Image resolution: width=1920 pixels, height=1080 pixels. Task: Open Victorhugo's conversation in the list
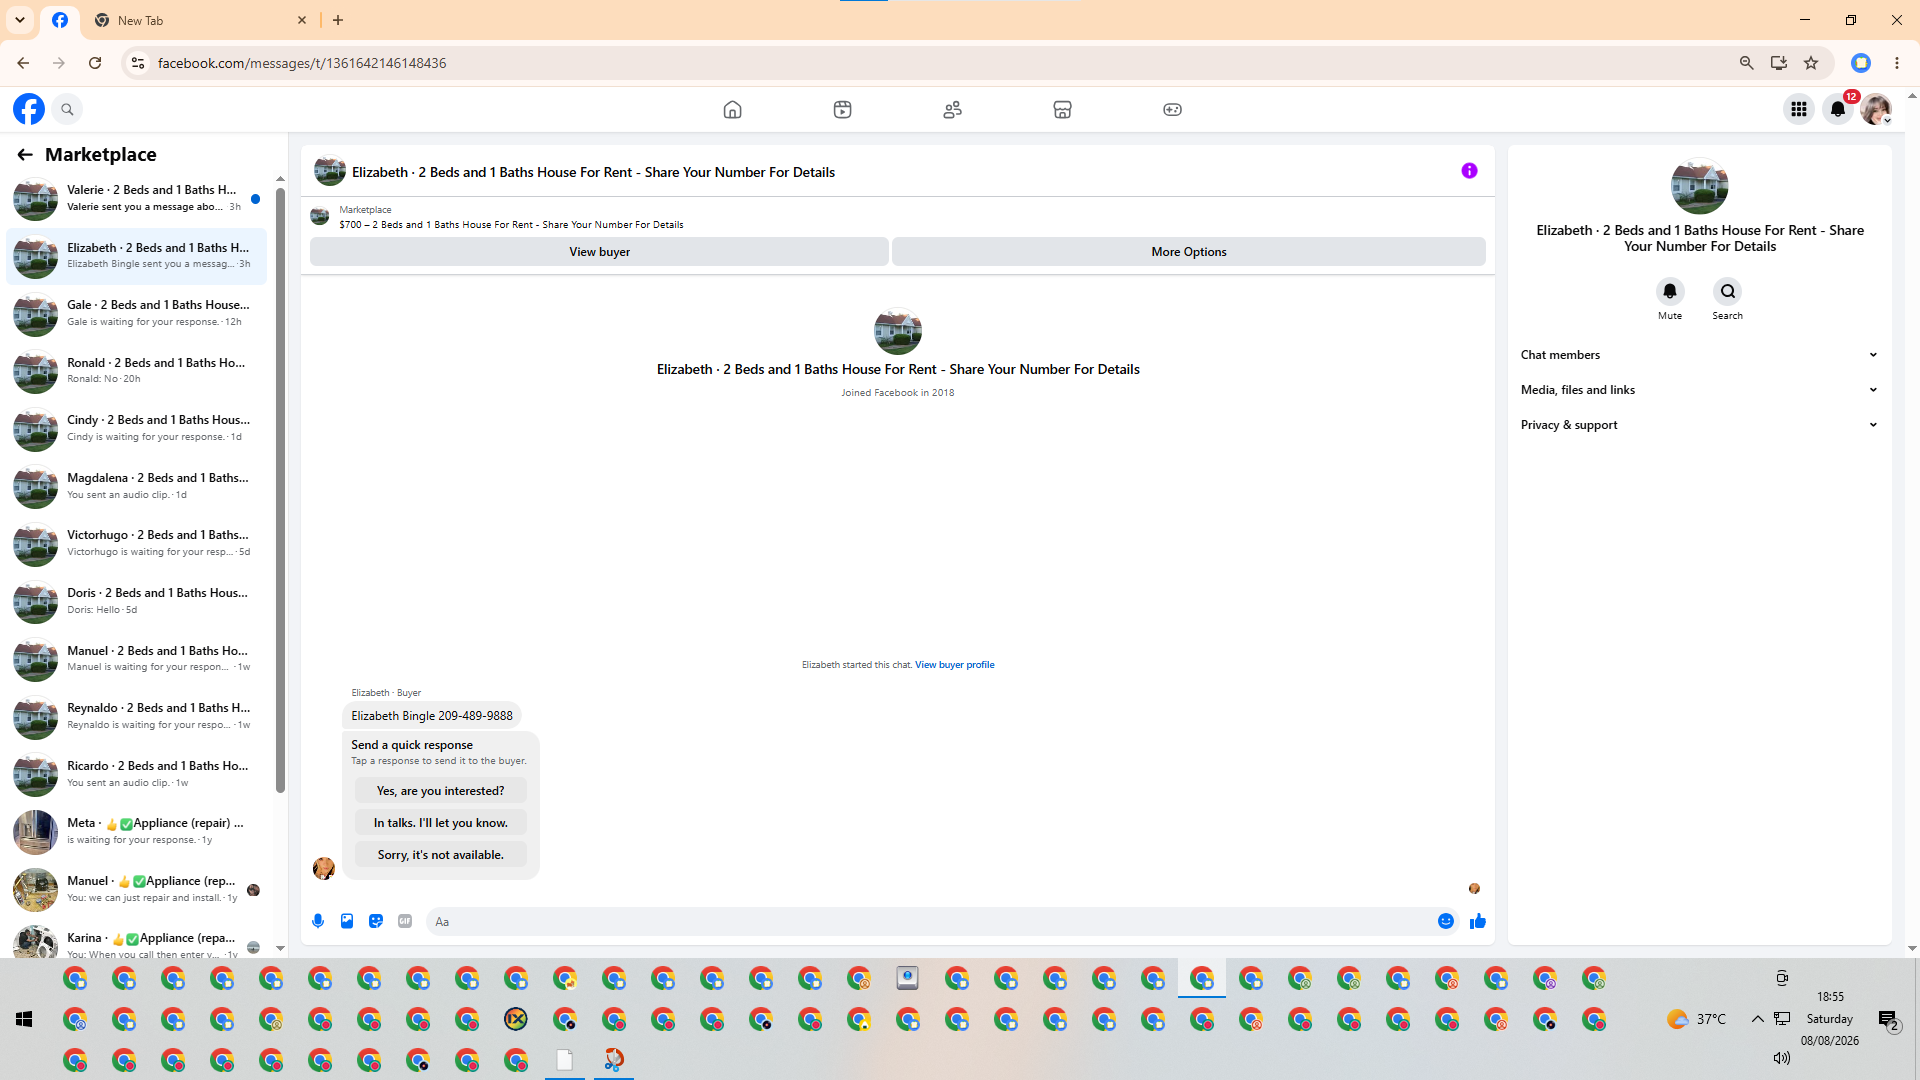[137, 544]
